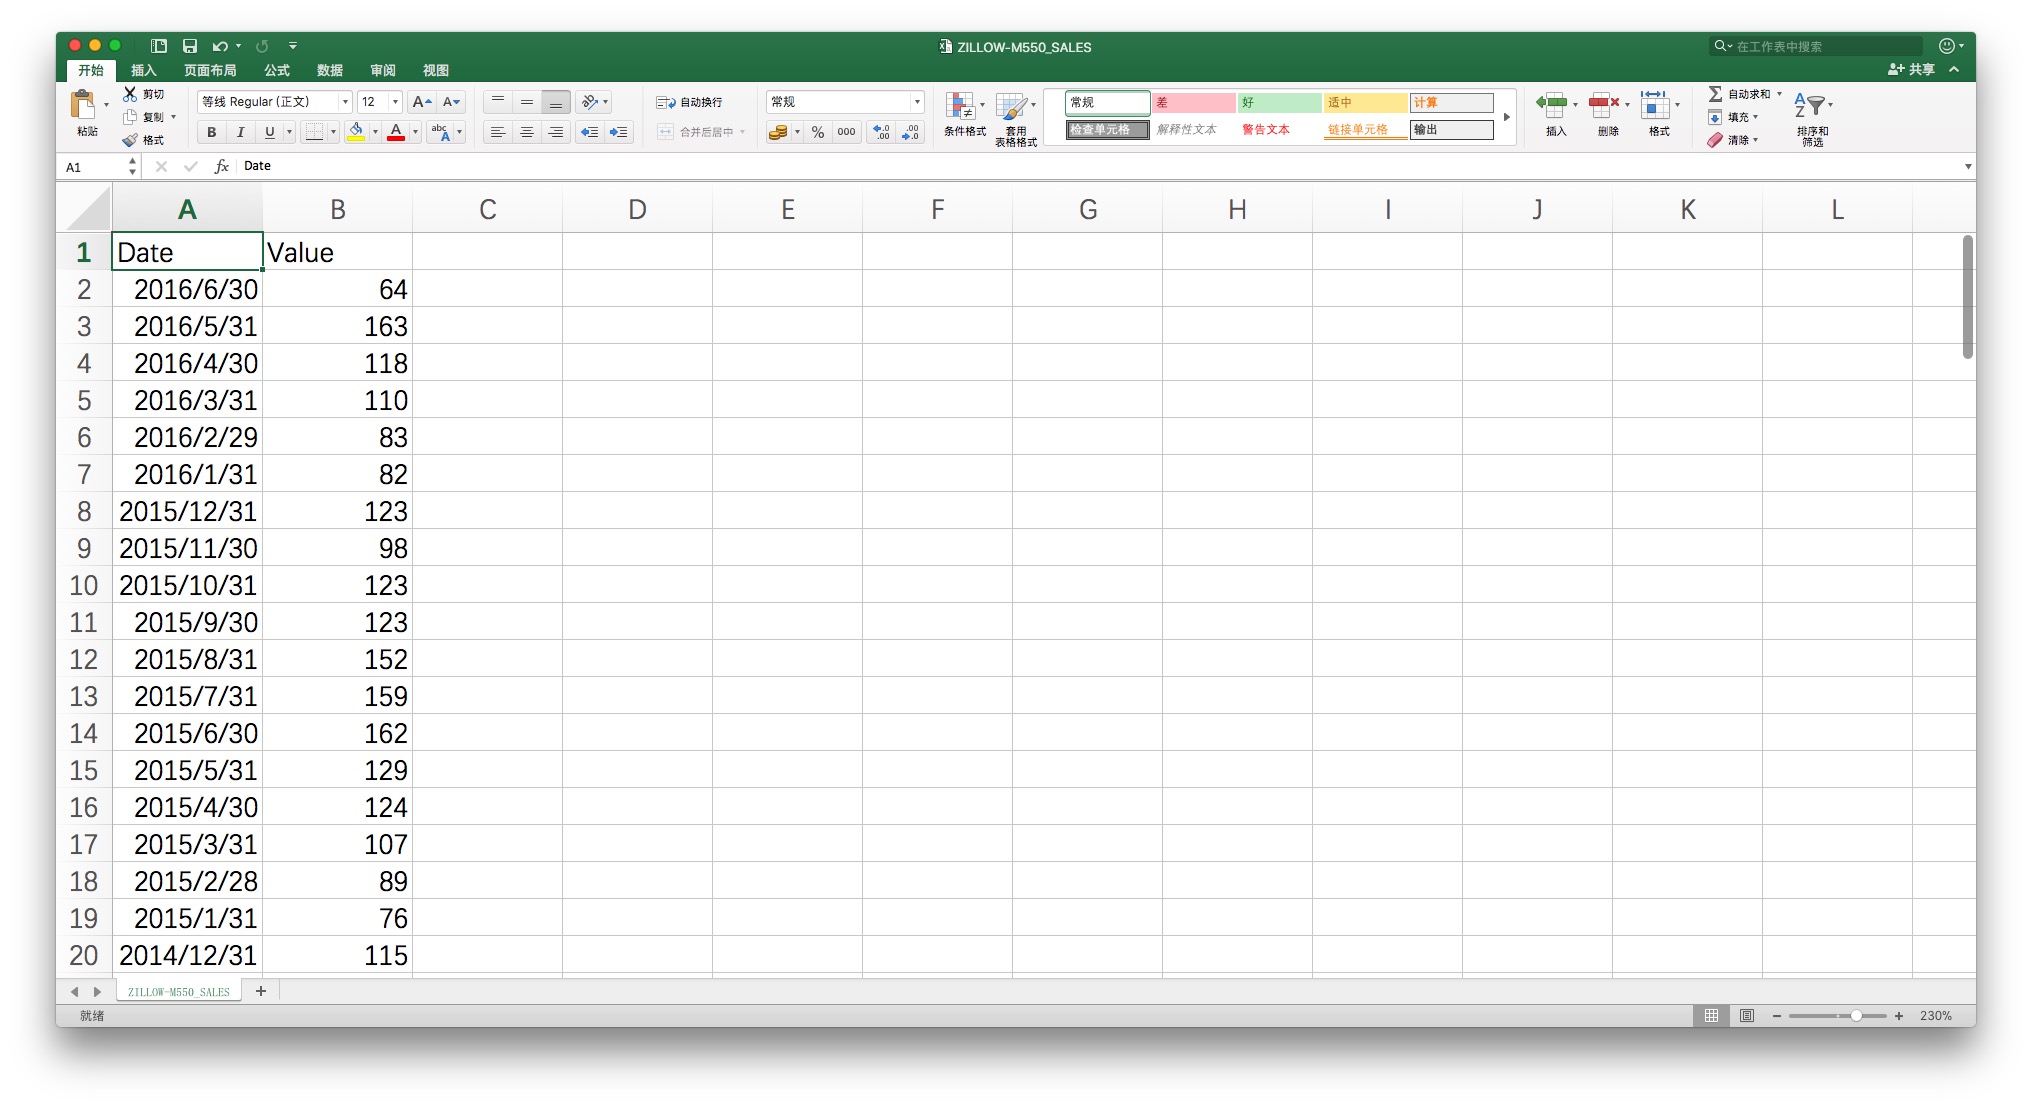Click the Cut scissors icon

click(x=130, y=94)
